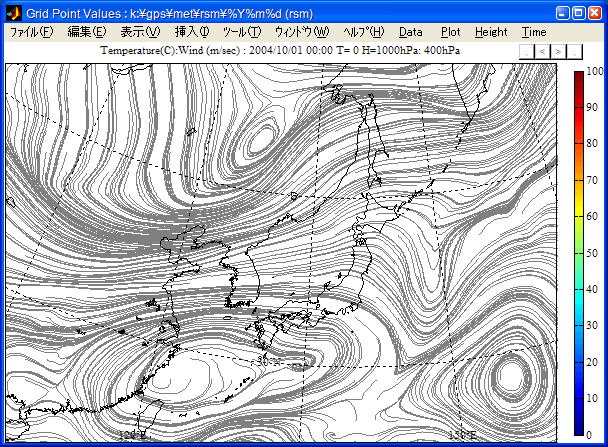Click the MATLAB icon in title bar
Viewport: 608px width, 447px height.
[13, 11]
